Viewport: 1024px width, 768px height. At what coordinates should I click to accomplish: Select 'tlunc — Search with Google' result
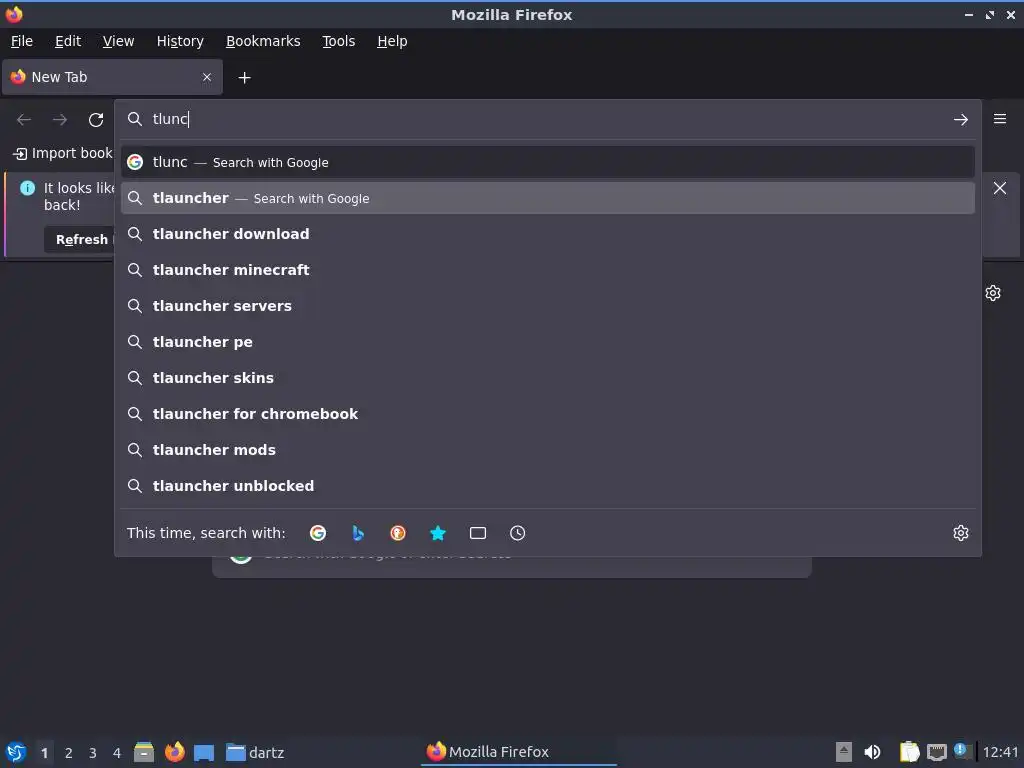pos(547,162)
